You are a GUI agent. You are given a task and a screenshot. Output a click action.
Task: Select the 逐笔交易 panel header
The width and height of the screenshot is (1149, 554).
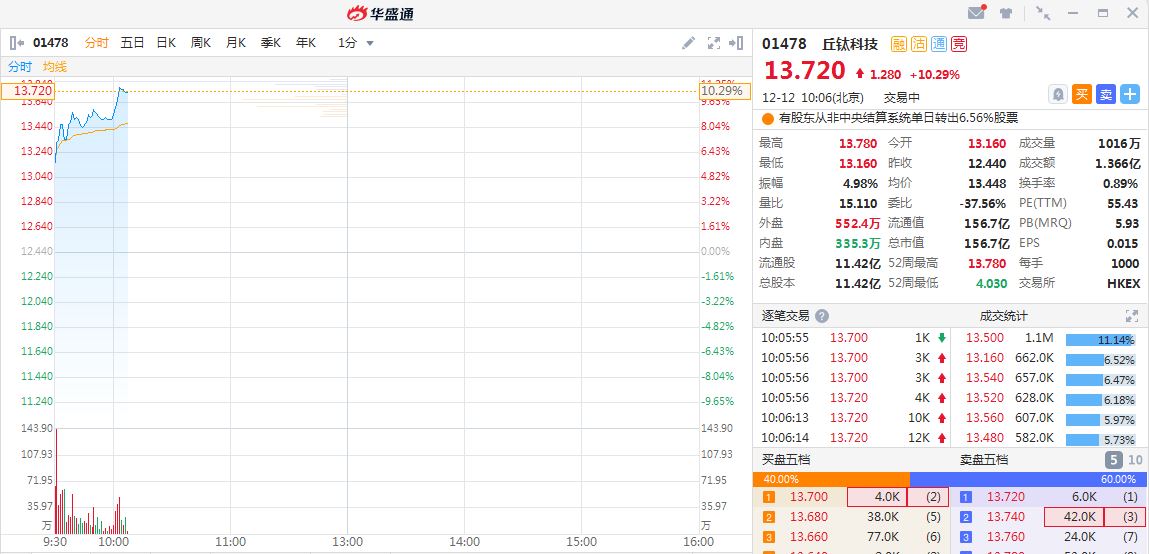click(786, 316)
